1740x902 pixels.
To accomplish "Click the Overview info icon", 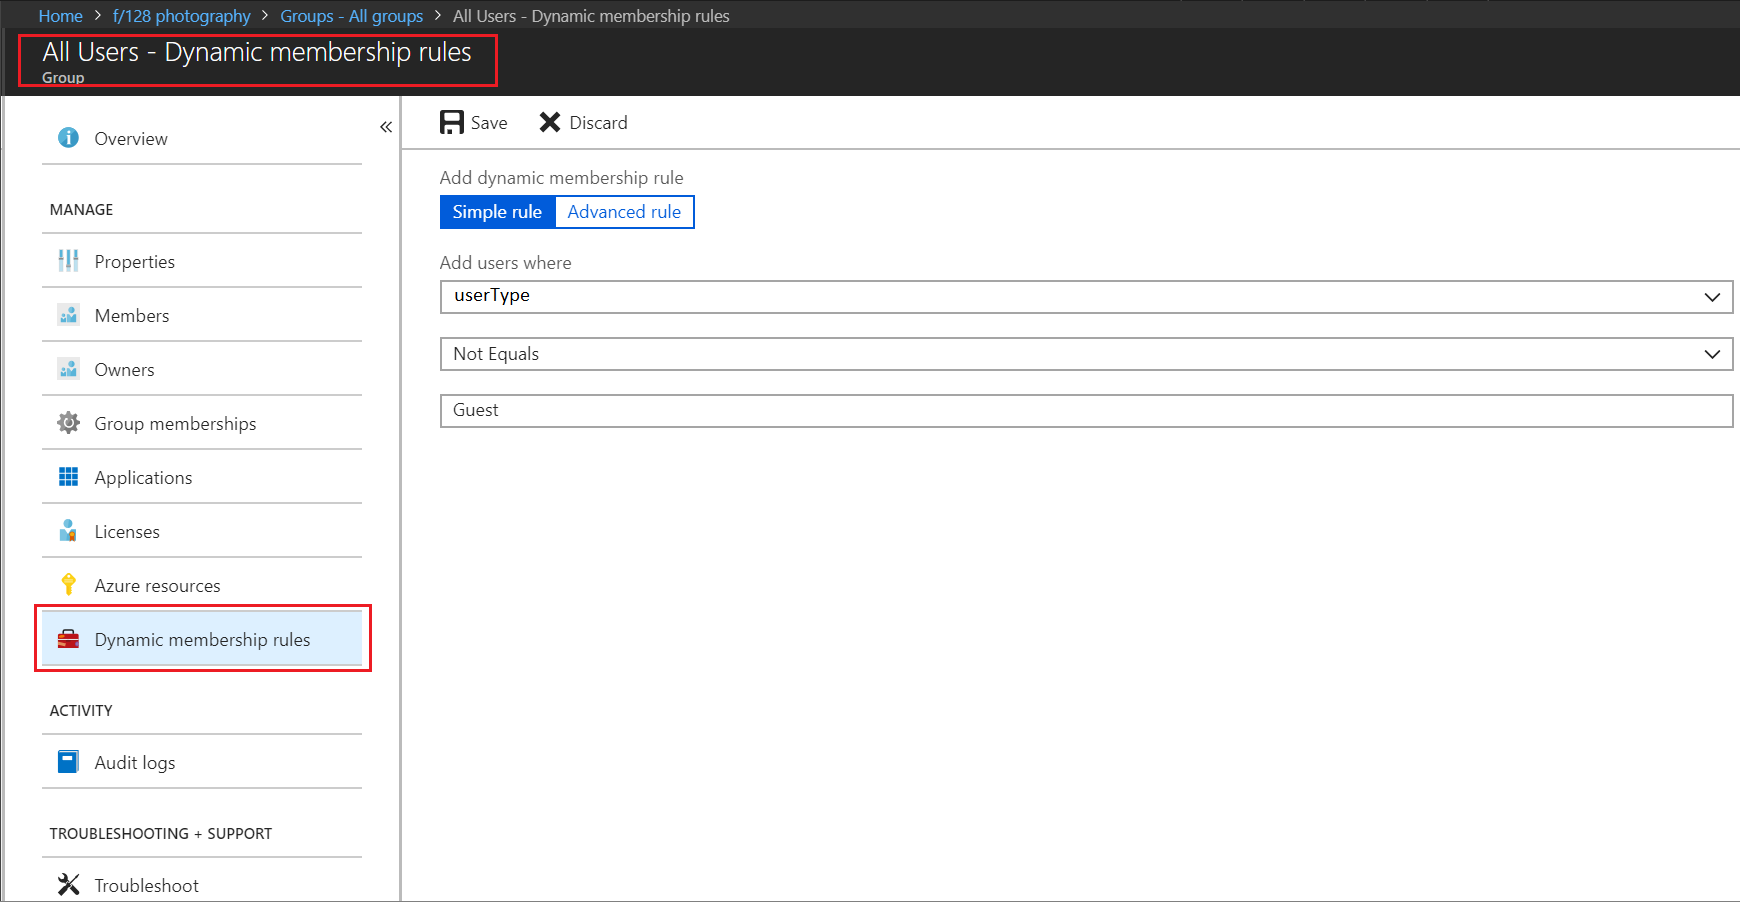I will tap(68, 138).
